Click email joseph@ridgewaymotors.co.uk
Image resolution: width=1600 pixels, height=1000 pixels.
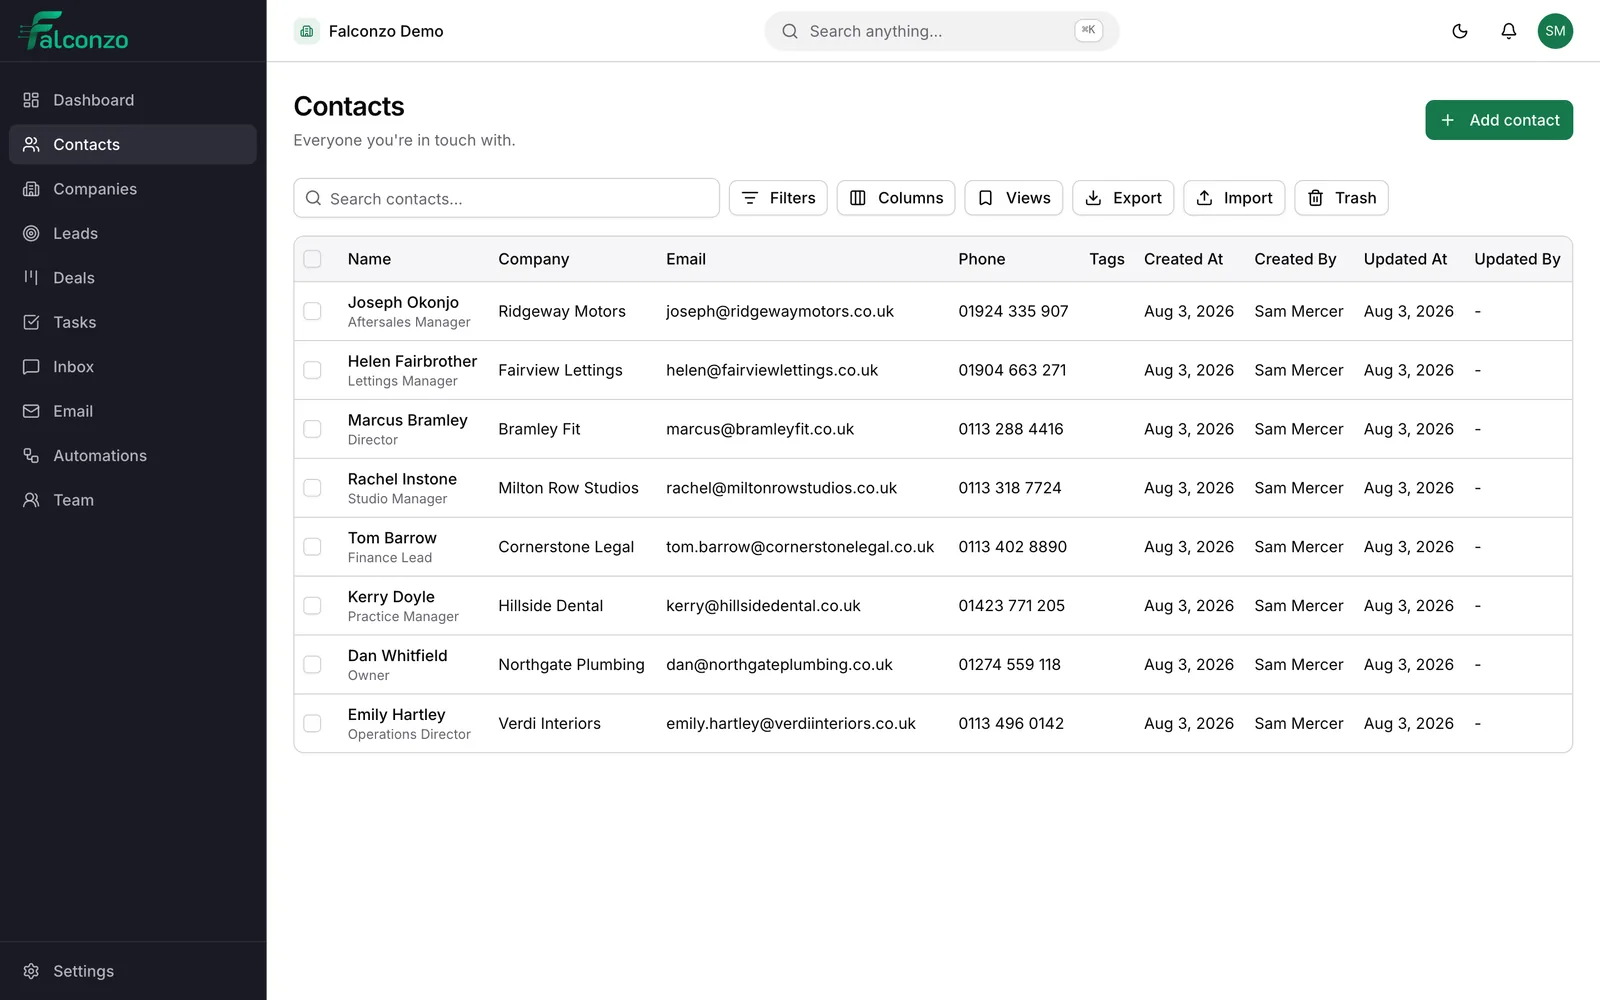coord(780,311)
